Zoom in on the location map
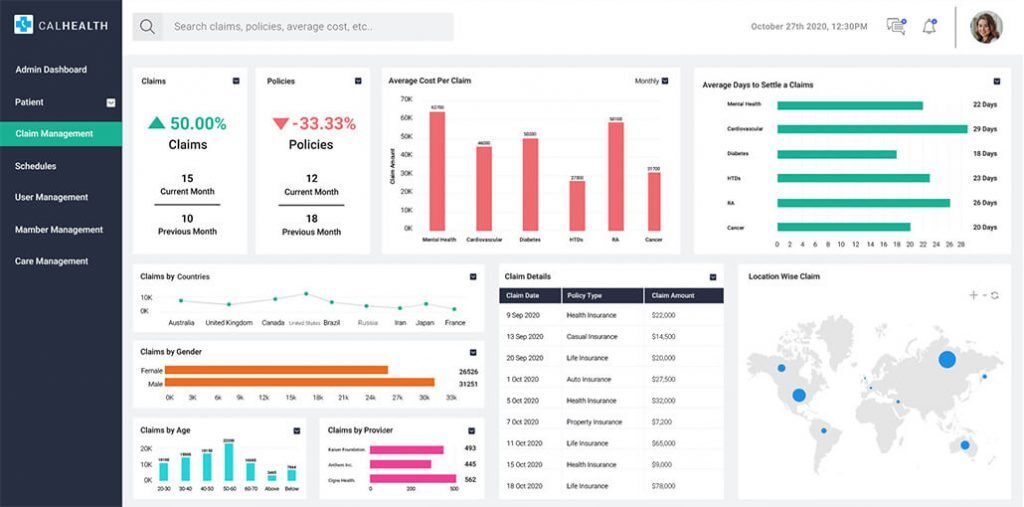 (973, 295)
